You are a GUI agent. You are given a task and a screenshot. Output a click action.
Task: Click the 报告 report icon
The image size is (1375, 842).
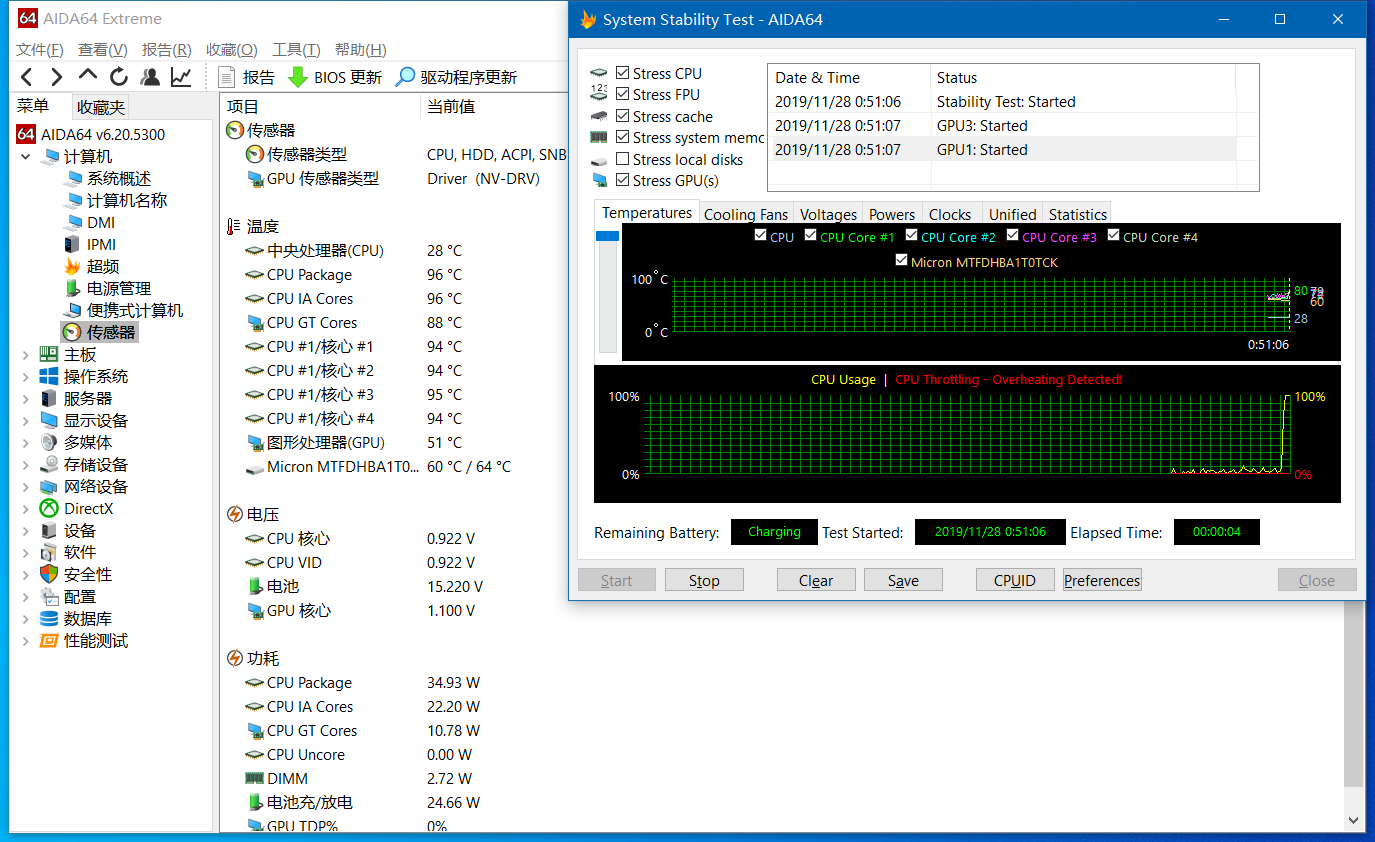pyautogui.click(x=227, y=77)
